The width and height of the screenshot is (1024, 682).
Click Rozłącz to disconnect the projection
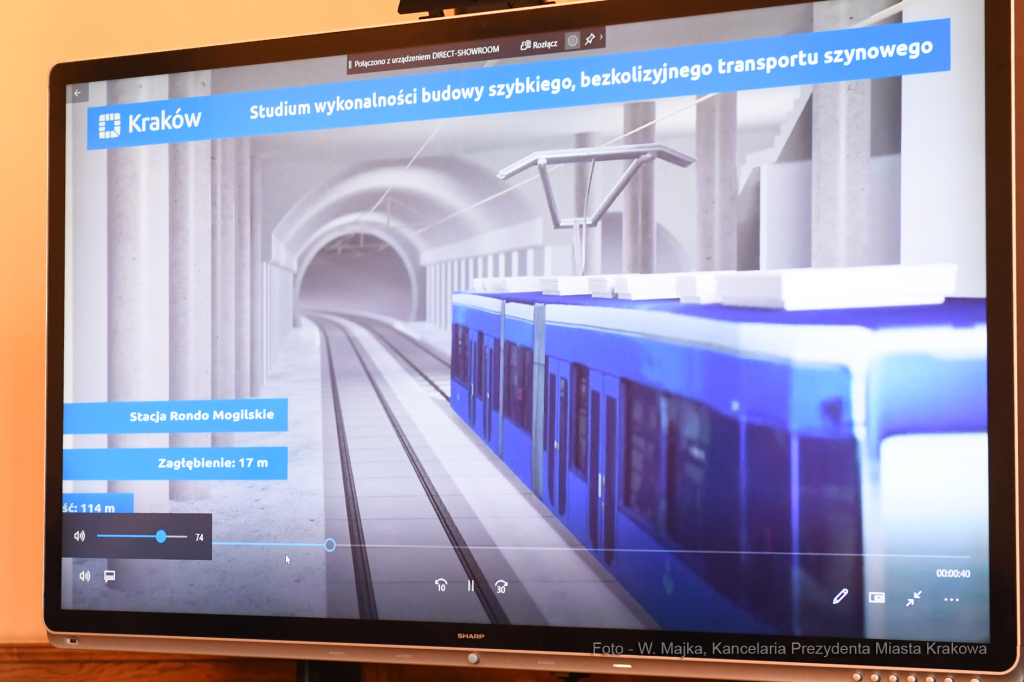click(x=539, y=45)
